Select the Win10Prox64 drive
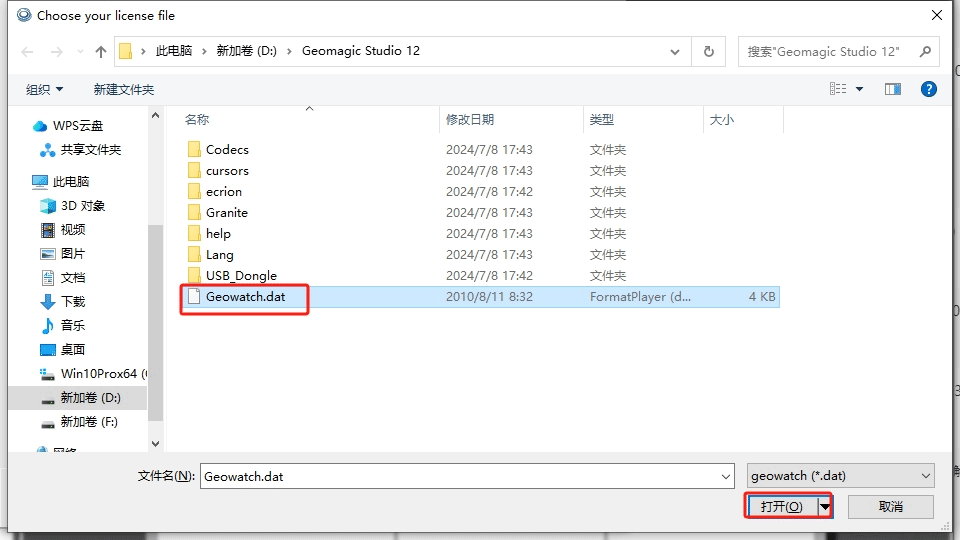 [x=92, y=373]
